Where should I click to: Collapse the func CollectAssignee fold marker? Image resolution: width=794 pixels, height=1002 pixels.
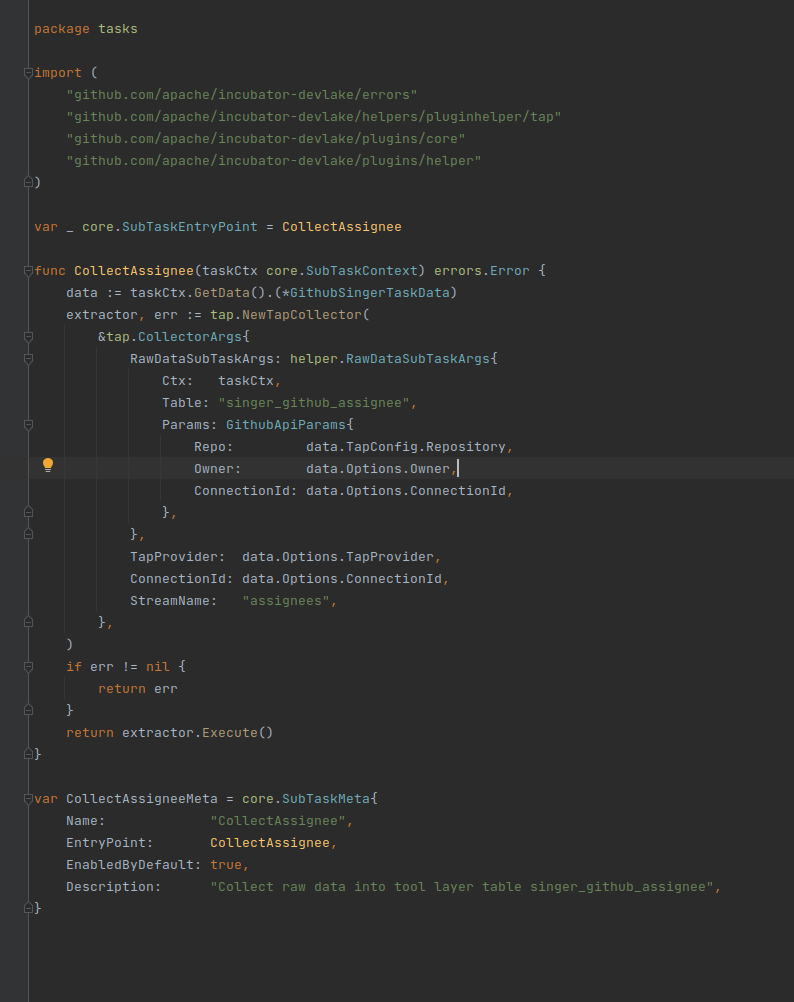point(28,271)
